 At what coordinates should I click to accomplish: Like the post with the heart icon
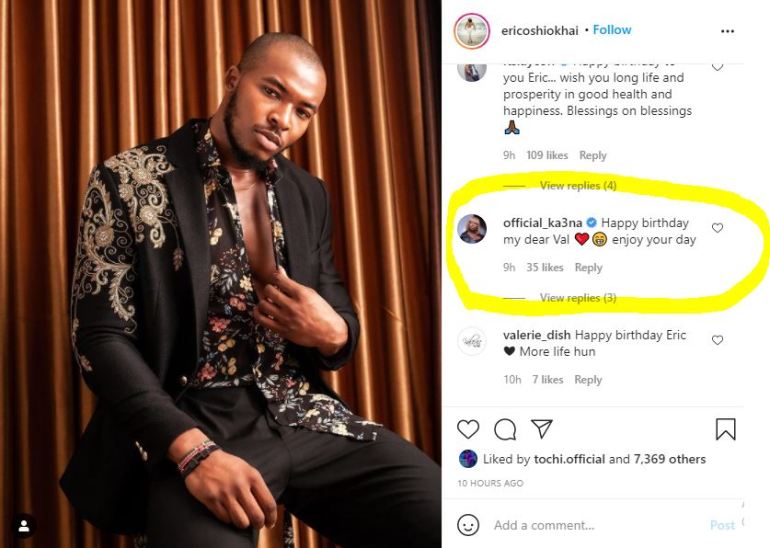point(468,429)
